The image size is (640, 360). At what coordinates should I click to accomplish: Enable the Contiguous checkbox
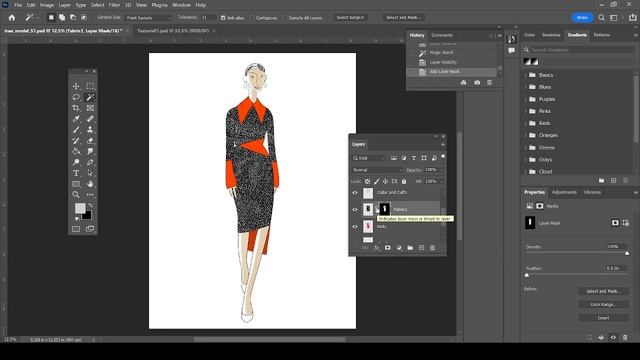click(x=252, y=18)
